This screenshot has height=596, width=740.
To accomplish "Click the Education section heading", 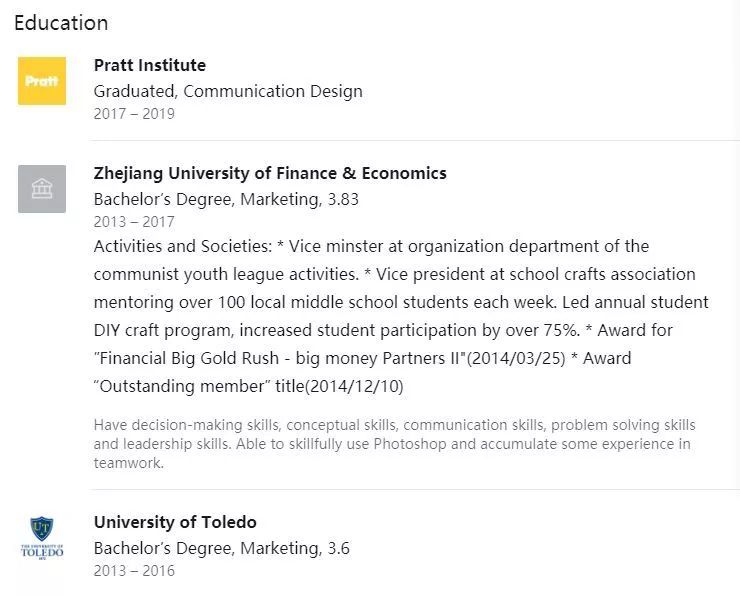I will (x=61, y=23).
